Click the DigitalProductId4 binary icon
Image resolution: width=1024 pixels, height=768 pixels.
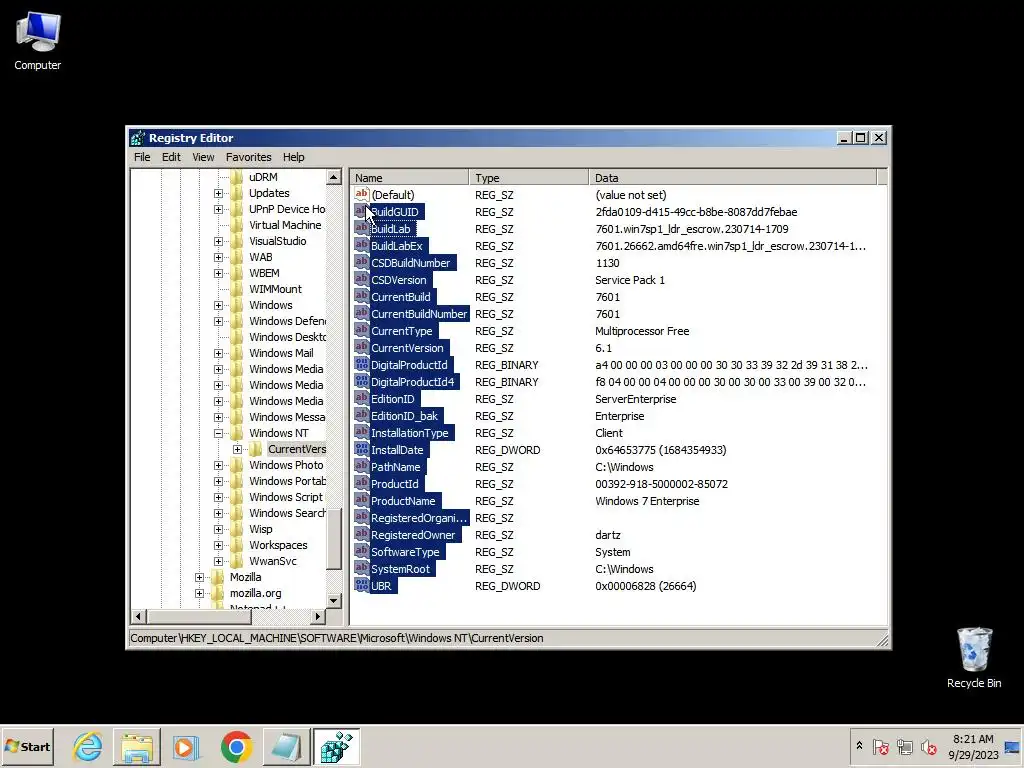tap(361, 381)
